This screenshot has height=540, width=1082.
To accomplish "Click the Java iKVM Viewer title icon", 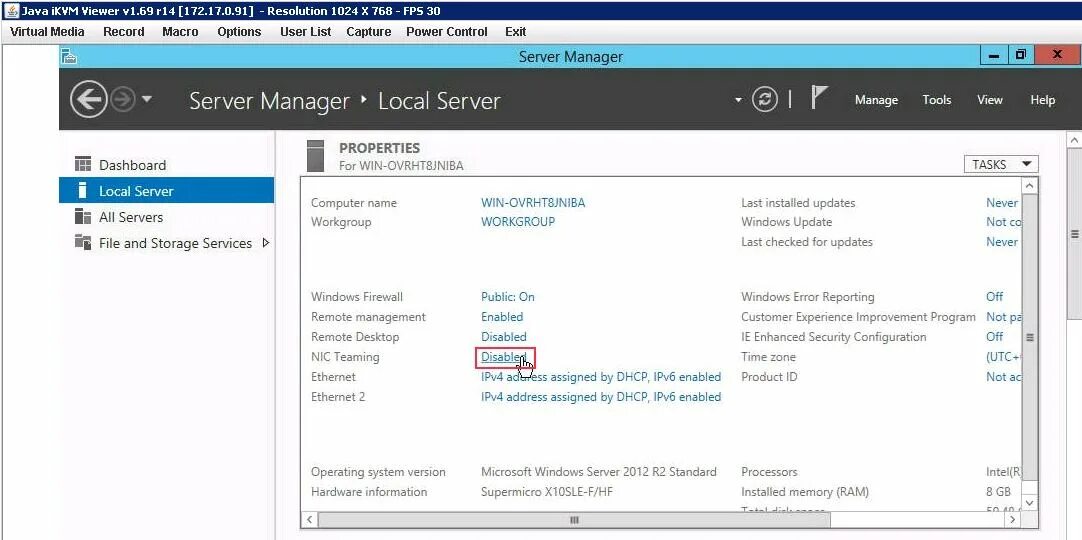I will 12,10.
